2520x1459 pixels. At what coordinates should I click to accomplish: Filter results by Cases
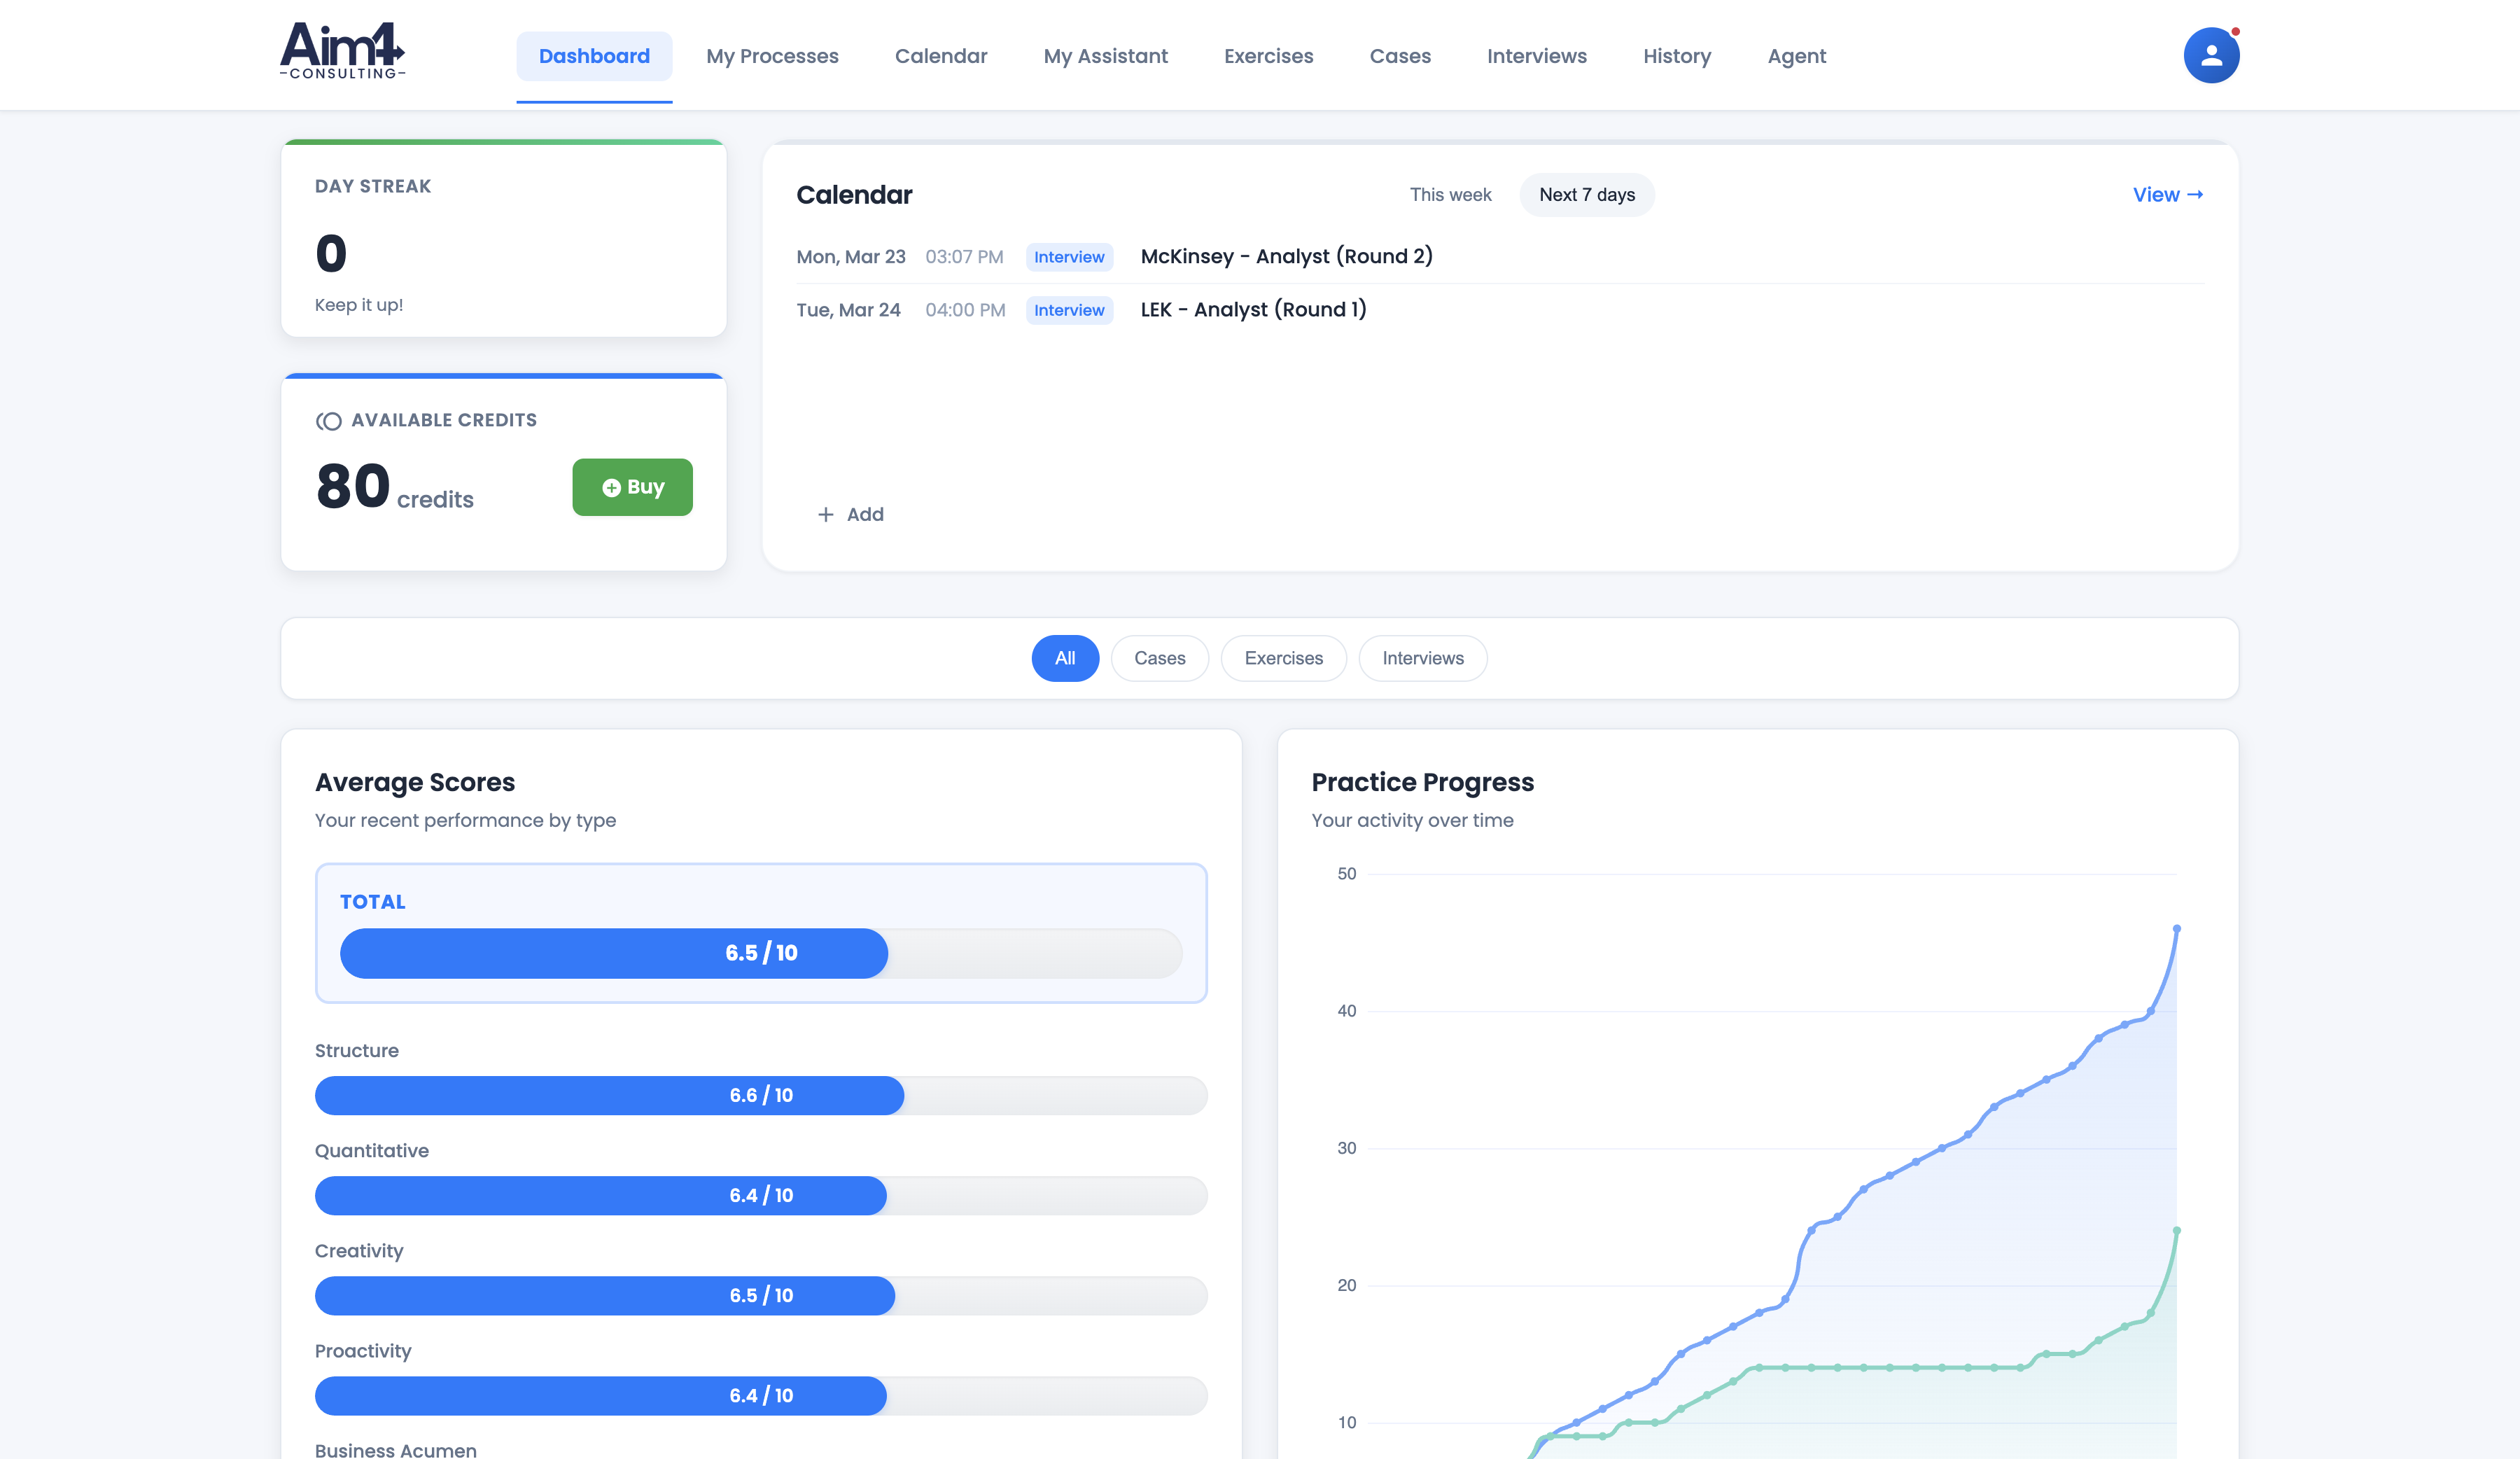[1159, 658]
